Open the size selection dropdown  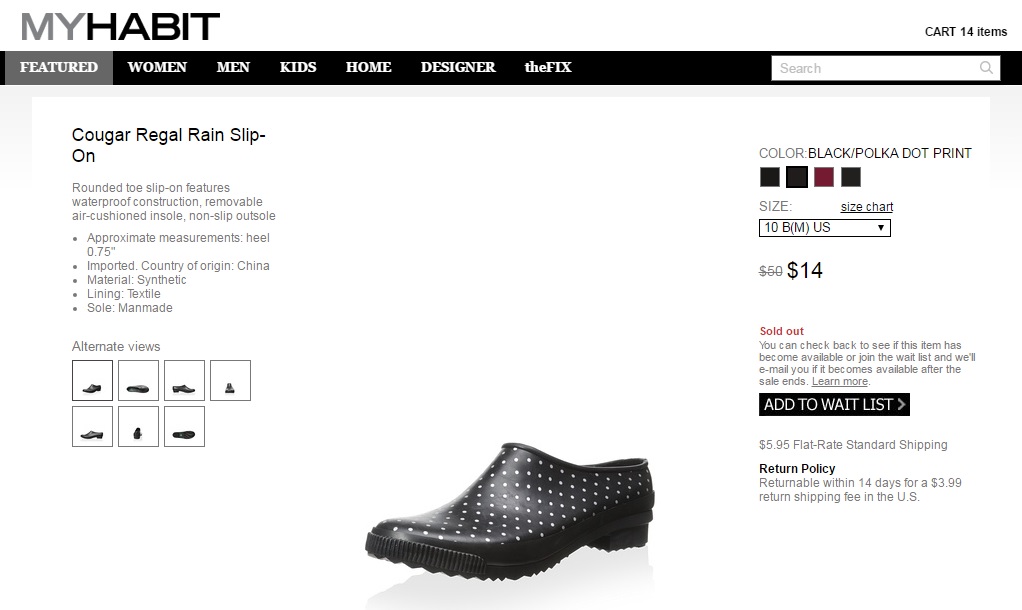824,228
